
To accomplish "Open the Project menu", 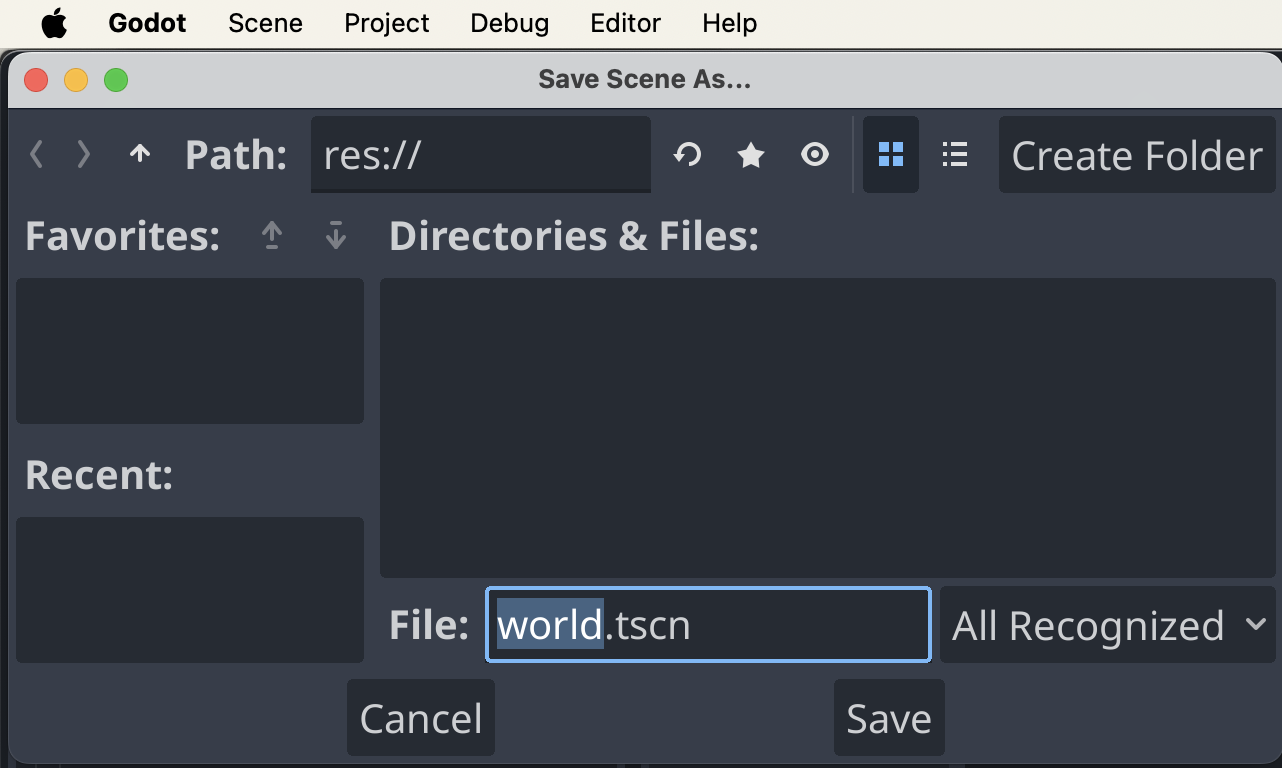I will tap(386, 22).
